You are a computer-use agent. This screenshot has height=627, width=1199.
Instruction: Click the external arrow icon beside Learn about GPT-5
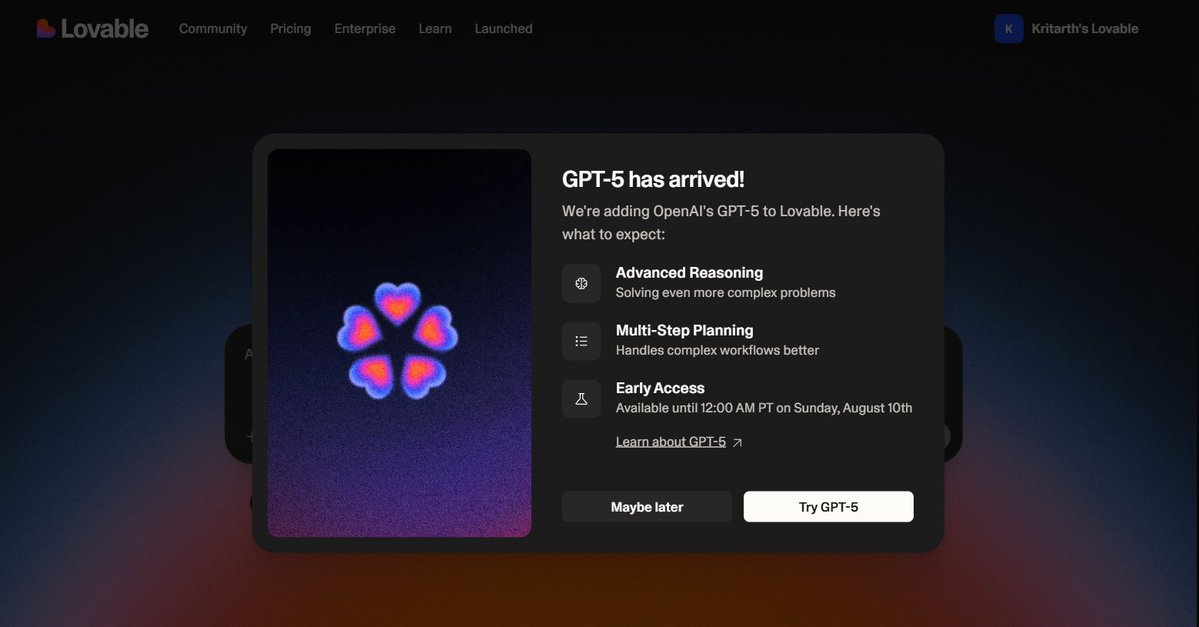737,442
